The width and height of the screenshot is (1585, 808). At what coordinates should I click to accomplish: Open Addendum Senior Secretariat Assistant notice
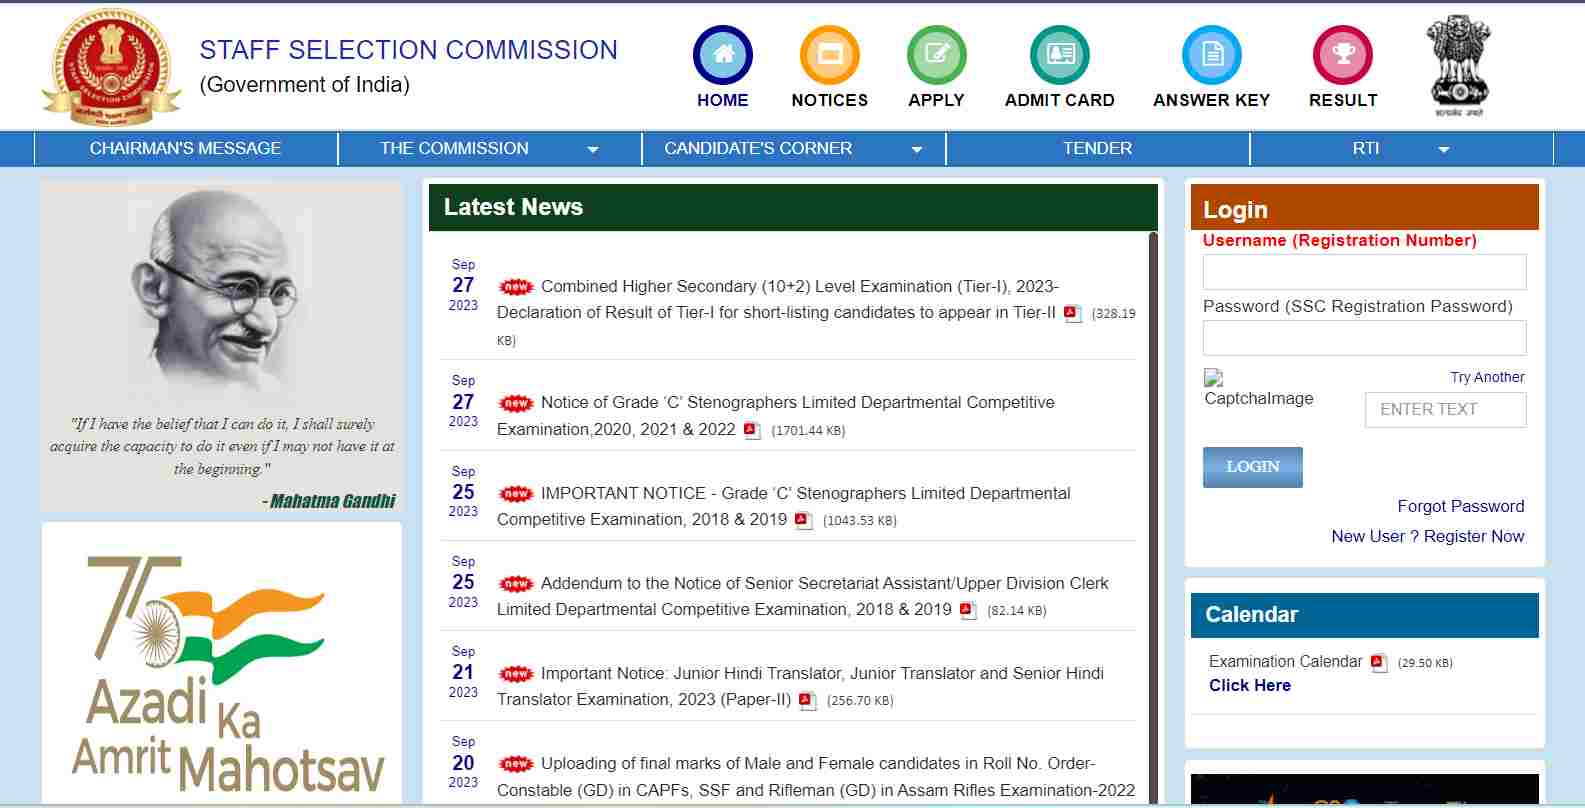click(803, 596)
